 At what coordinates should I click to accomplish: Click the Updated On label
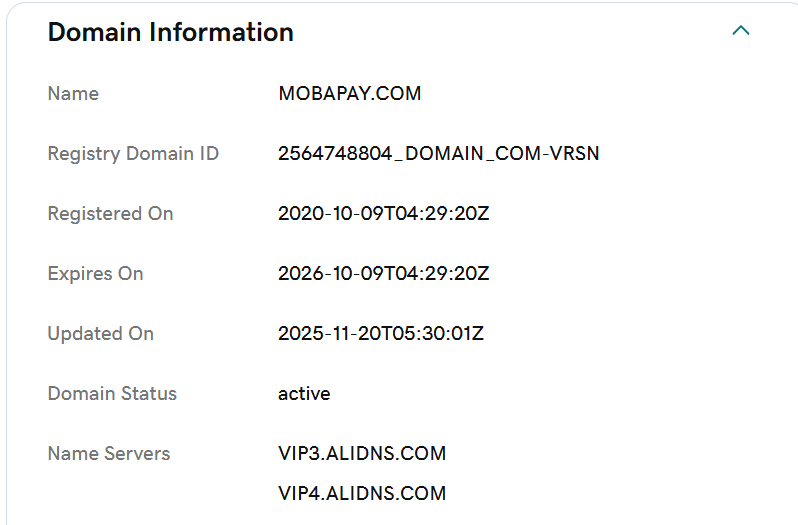[x=100, y=334]
